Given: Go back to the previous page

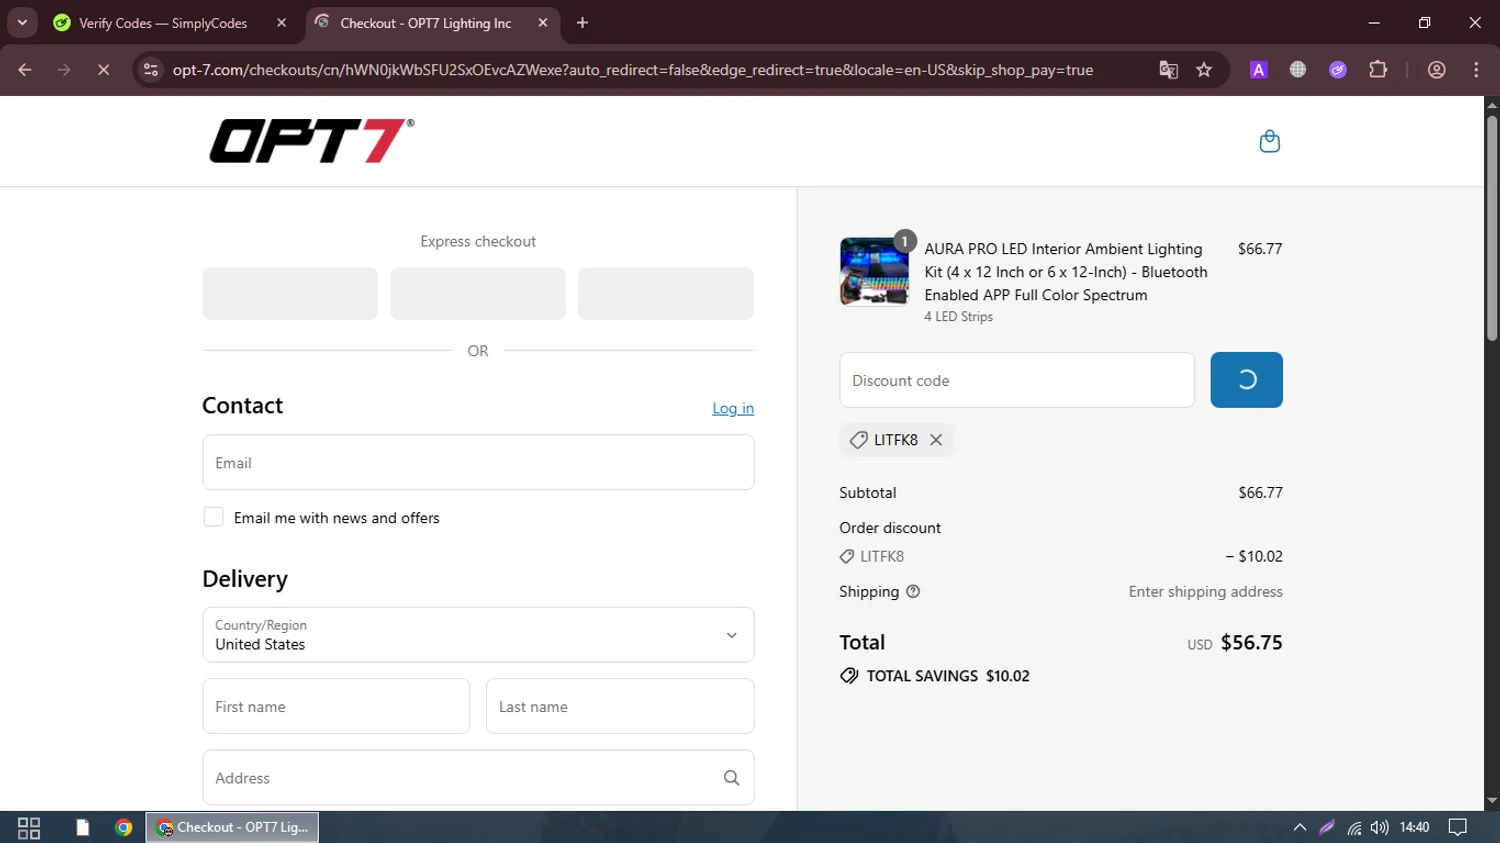Looking at the screenshot, I should coord(25,70).
